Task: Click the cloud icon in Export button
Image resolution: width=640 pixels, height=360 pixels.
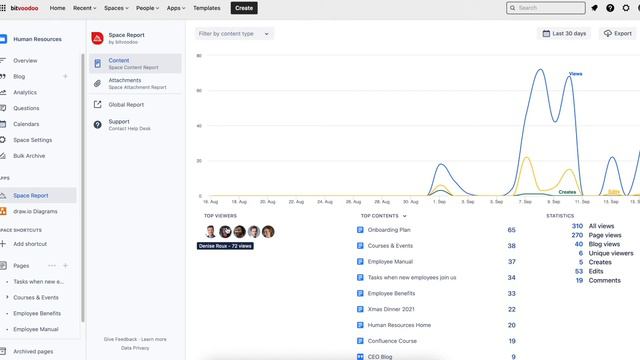Action: tap(608, 33)
